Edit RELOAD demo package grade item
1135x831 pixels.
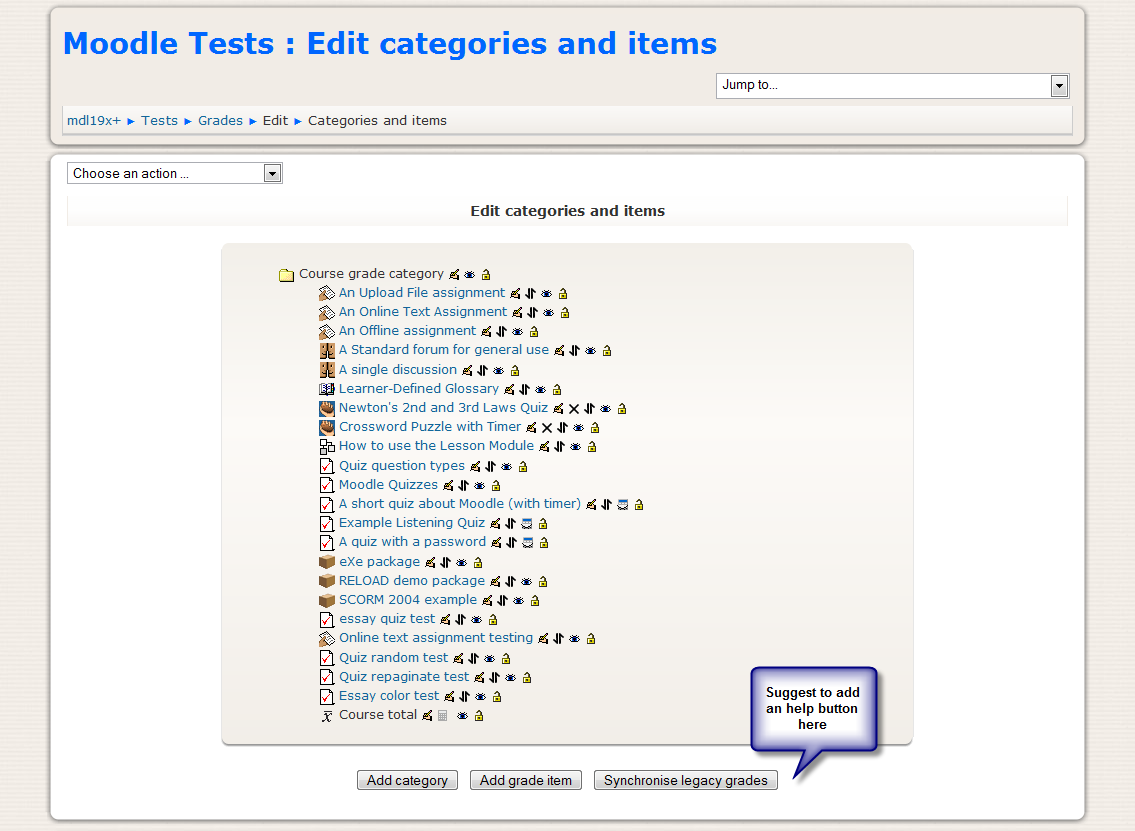point(495,581)
